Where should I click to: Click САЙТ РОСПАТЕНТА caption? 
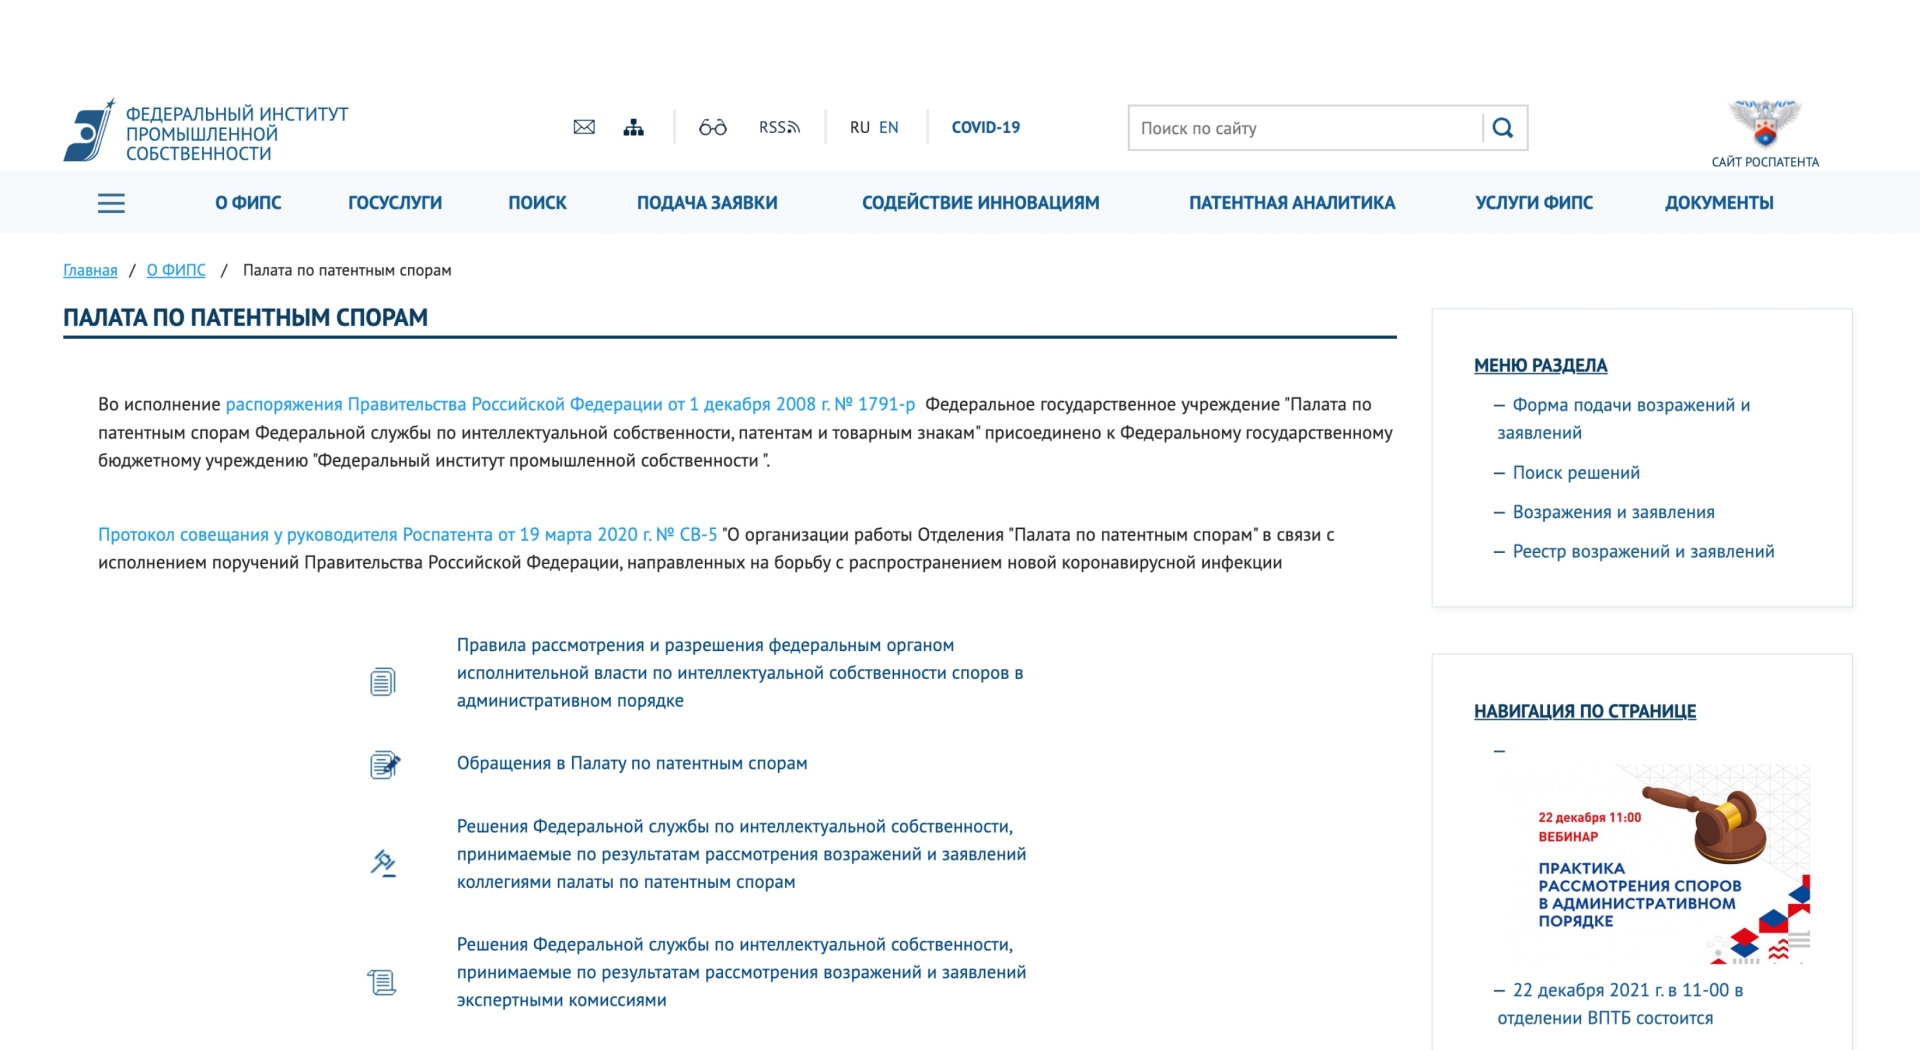click(1765, 162)
